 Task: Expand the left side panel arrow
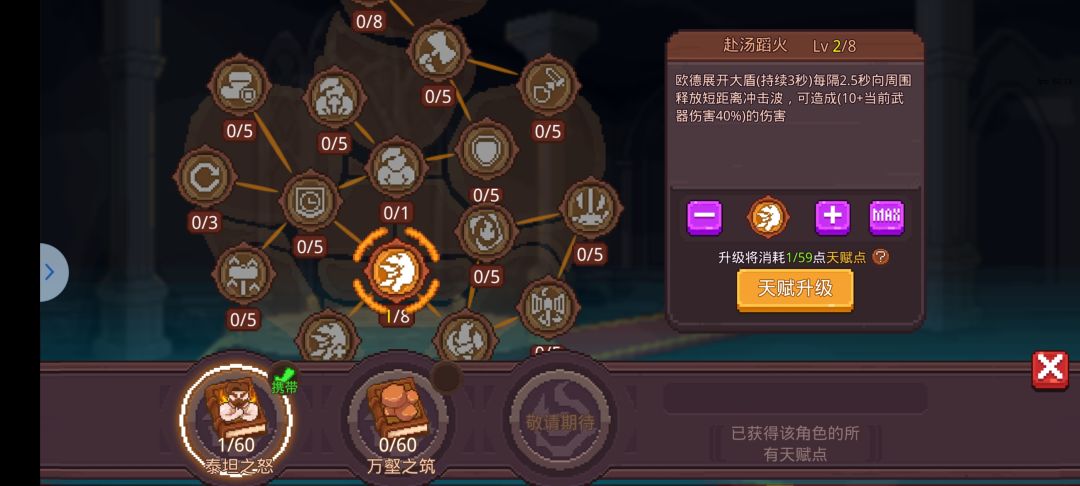[x=52, y=273]
